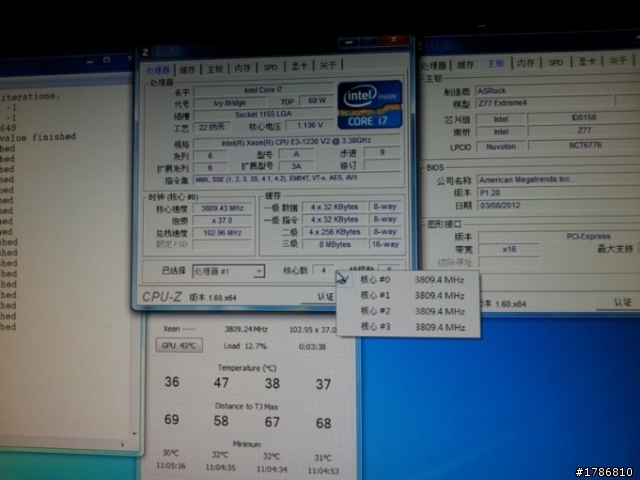Screen dimensions: 640x480
Task: Click the core count field showing 4
Action: pyautogui.click(x=323, y=270)
